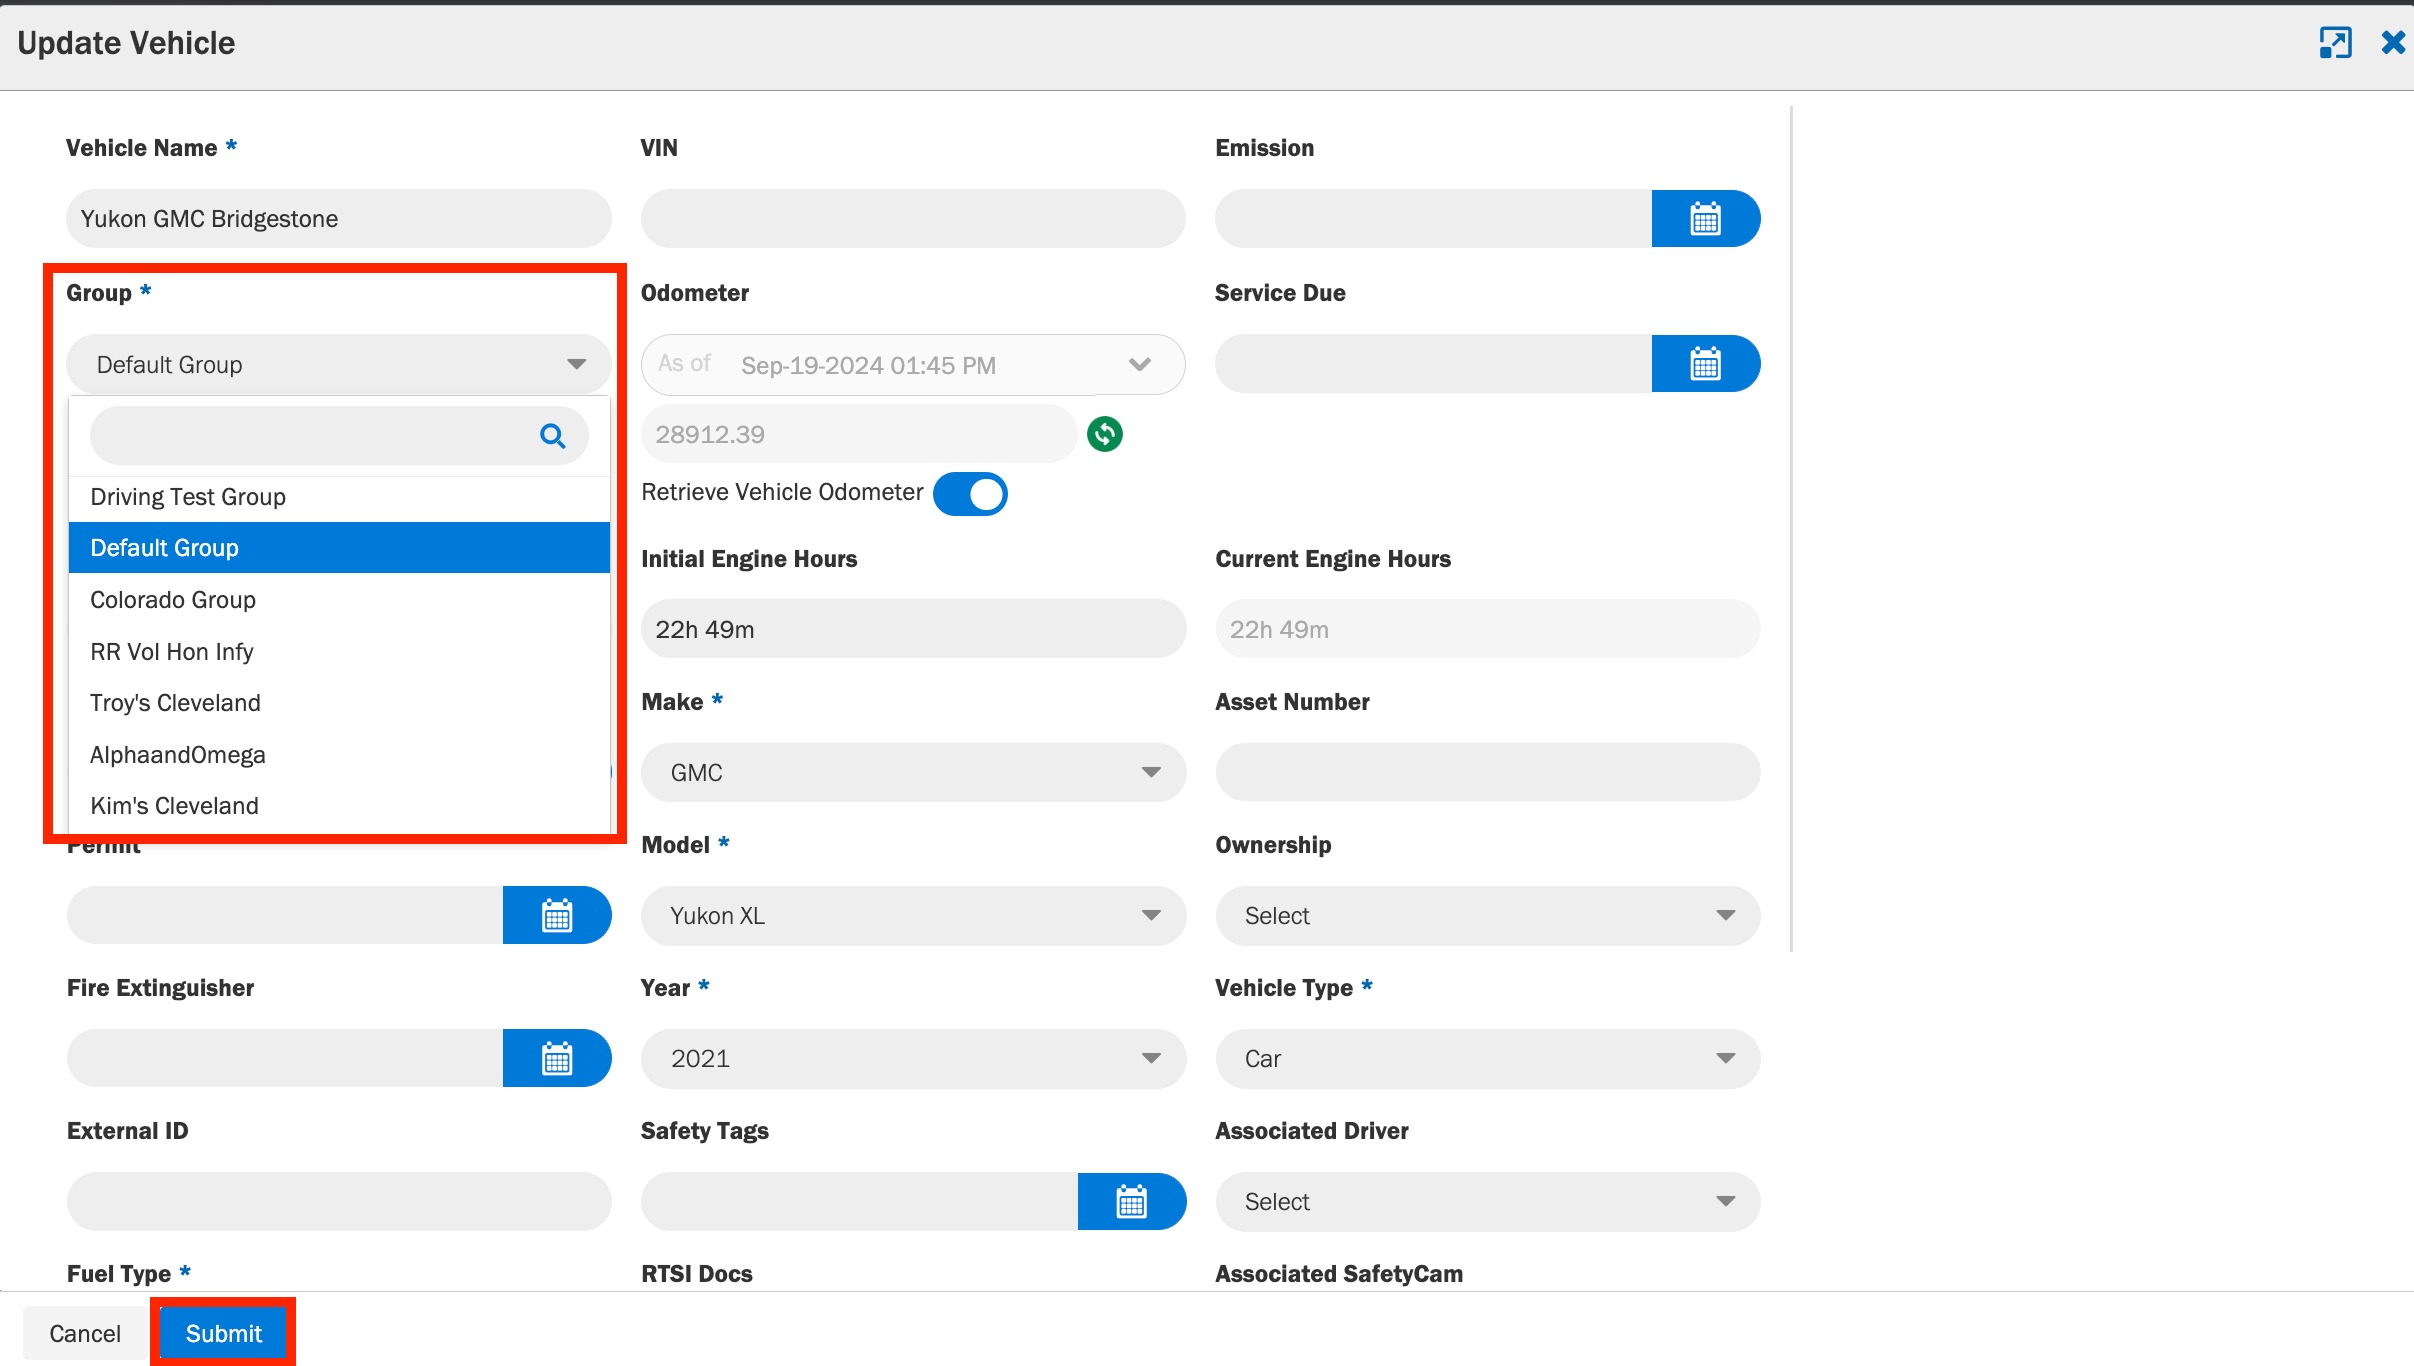Choose RR Vol Hon Infy group
Viewport: 2414px width, 1366px height.
[x=339, y=652]
